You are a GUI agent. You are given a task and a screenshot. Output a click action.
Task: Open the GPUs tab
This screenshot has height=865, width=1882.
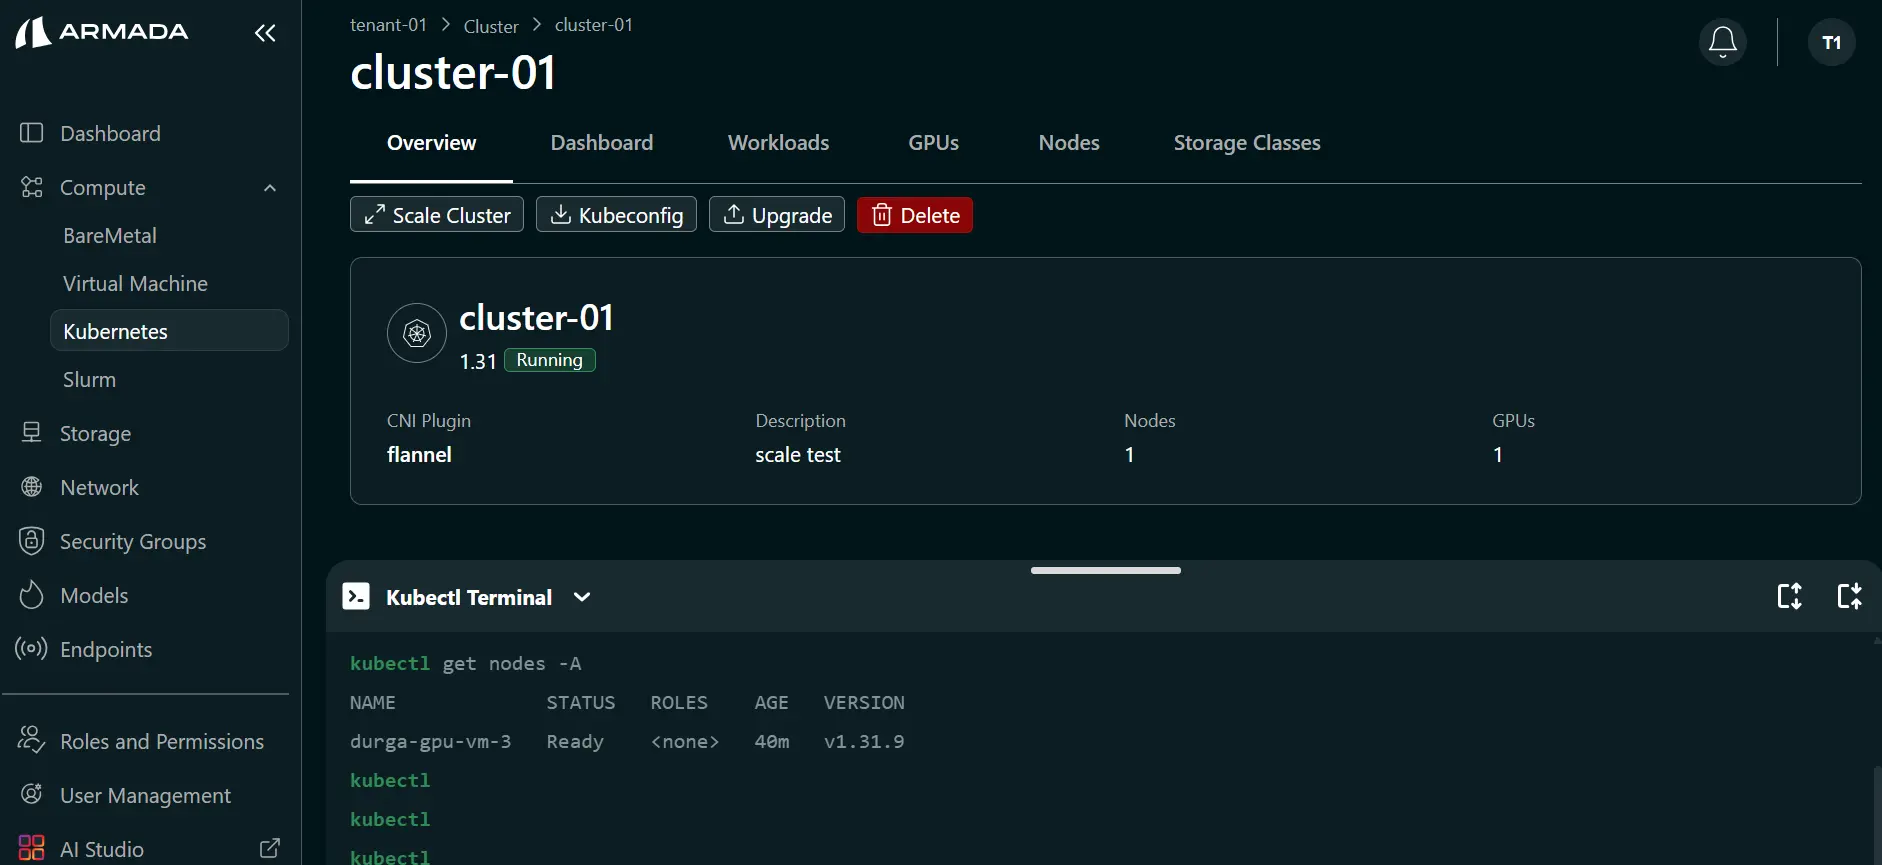tap(933, 143)
